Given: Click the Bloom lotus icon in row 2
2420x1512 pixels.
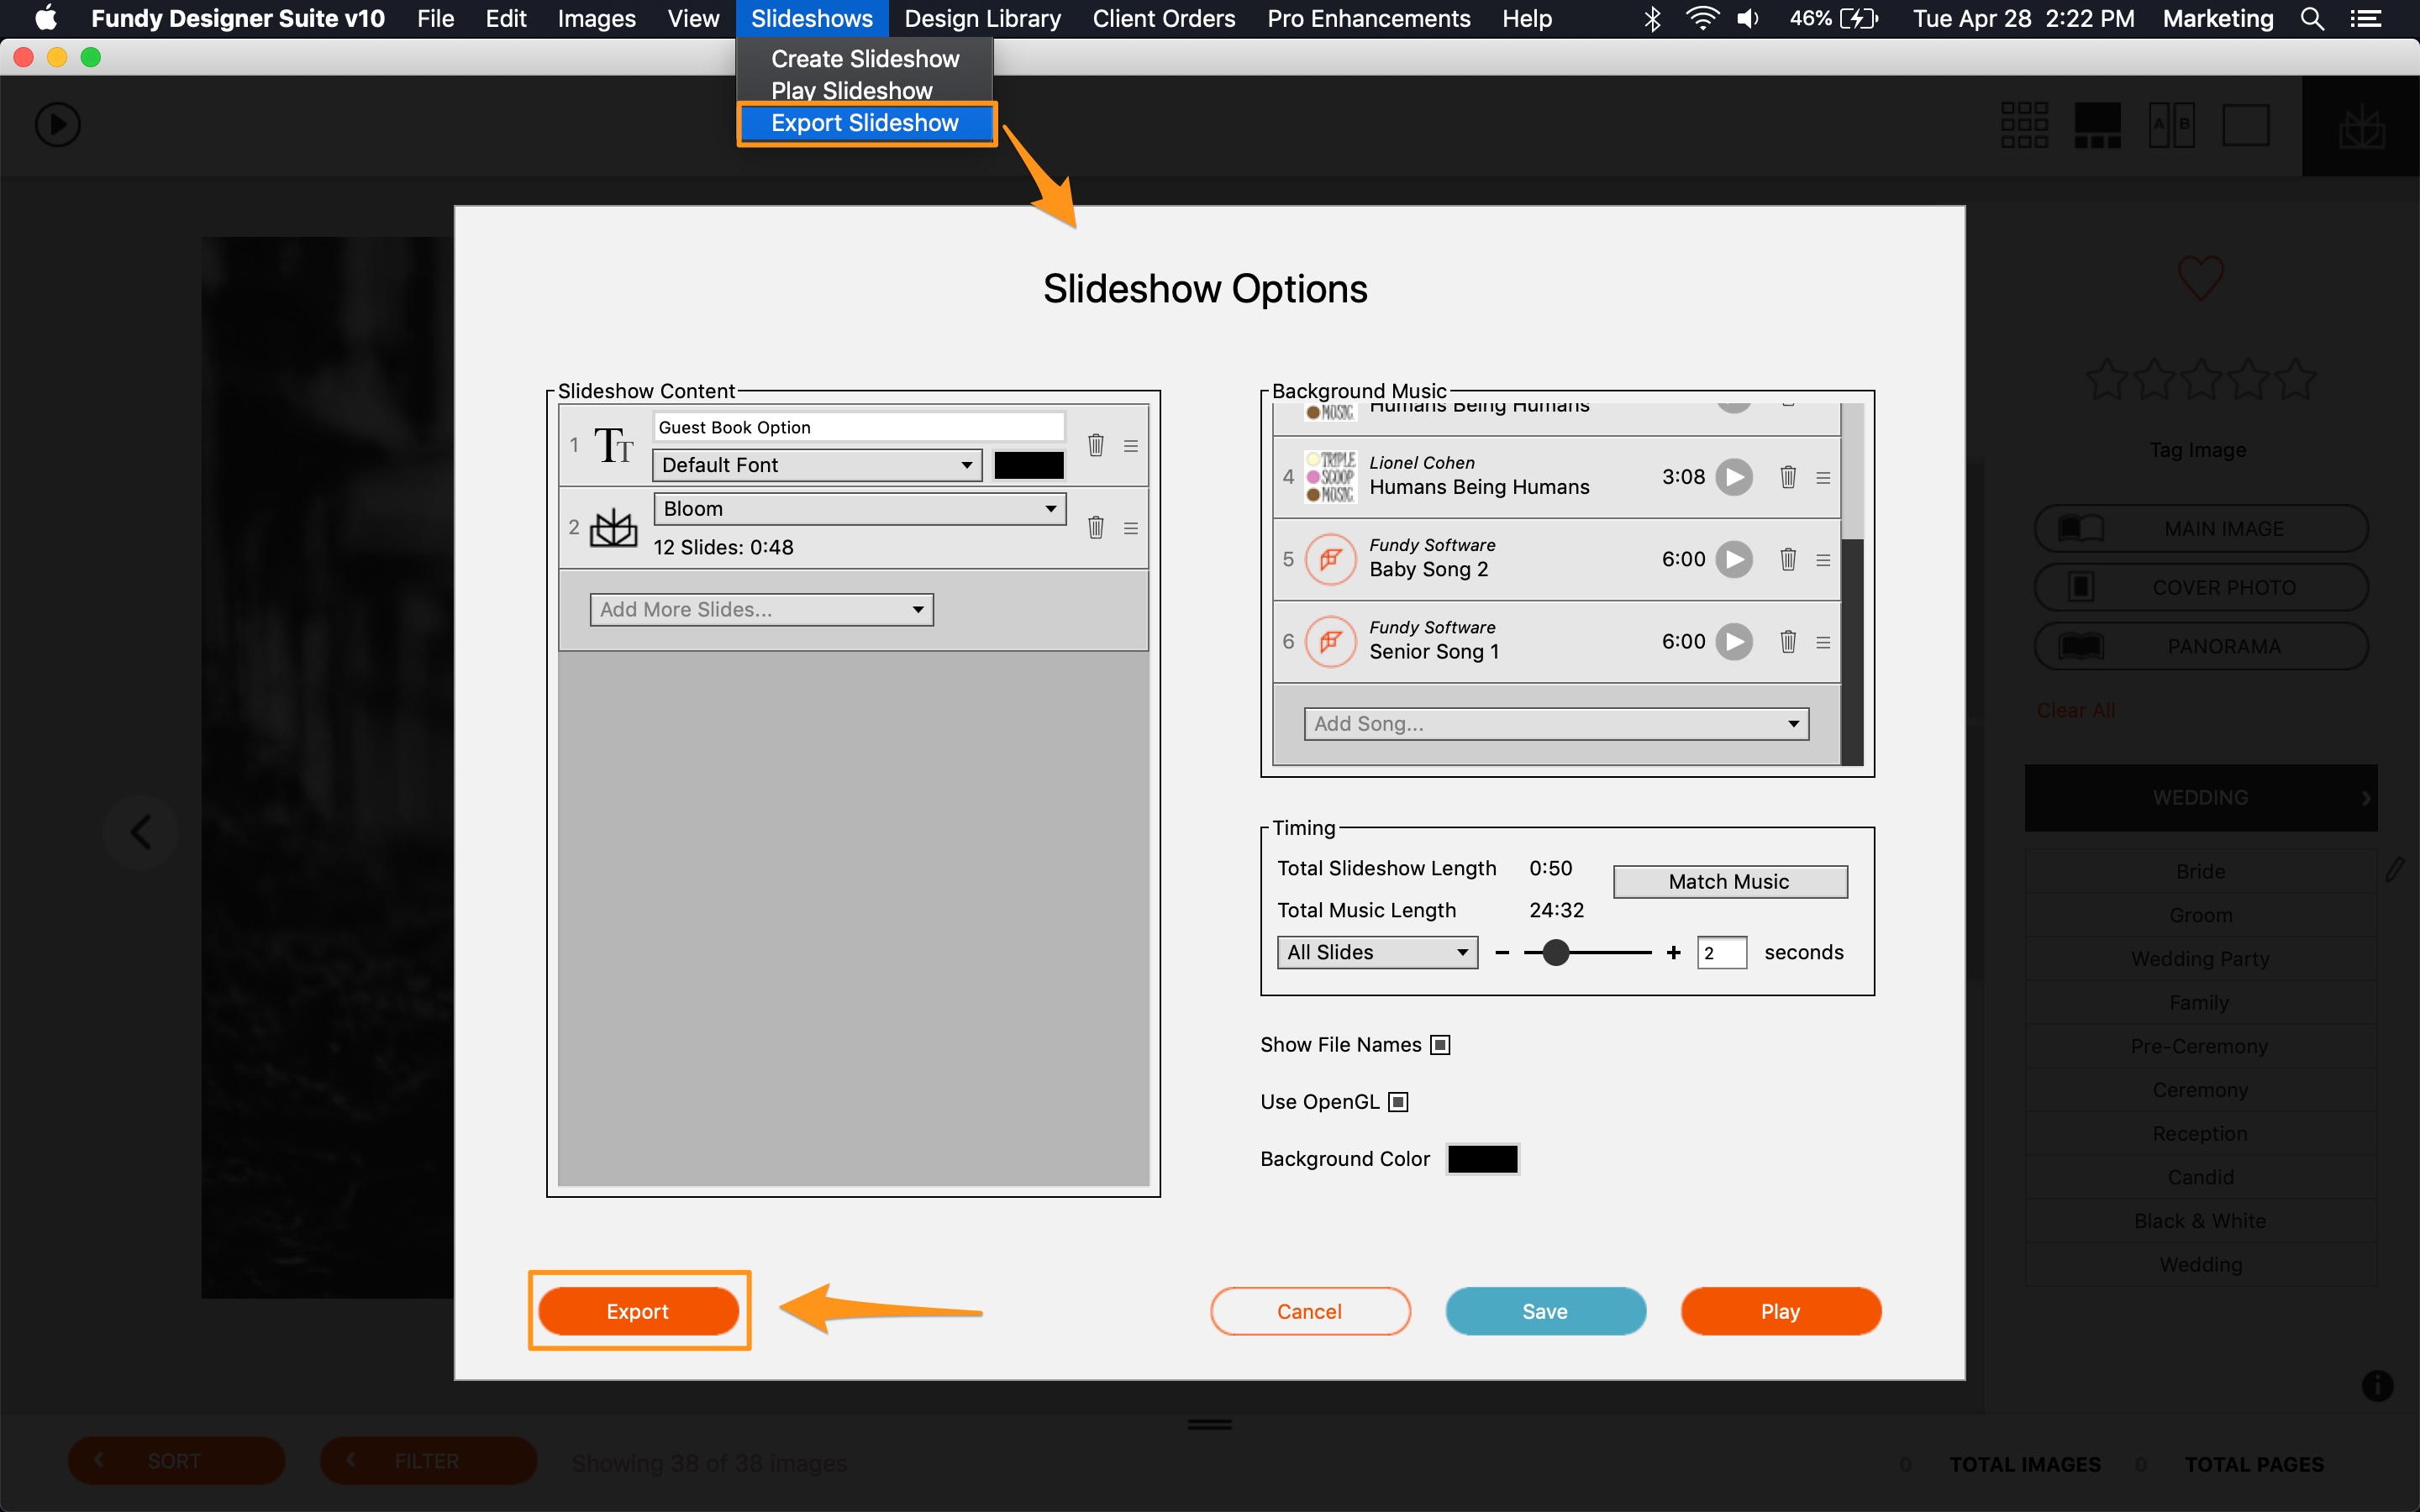Looking at the screenshot, I should (613, 528).
